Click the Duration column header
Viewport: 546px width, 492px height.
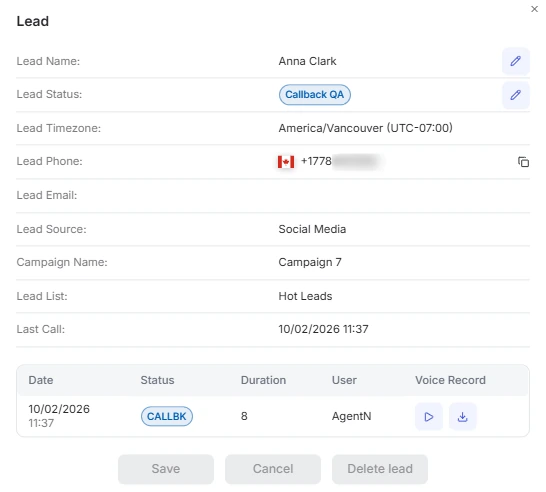[263, 380]
